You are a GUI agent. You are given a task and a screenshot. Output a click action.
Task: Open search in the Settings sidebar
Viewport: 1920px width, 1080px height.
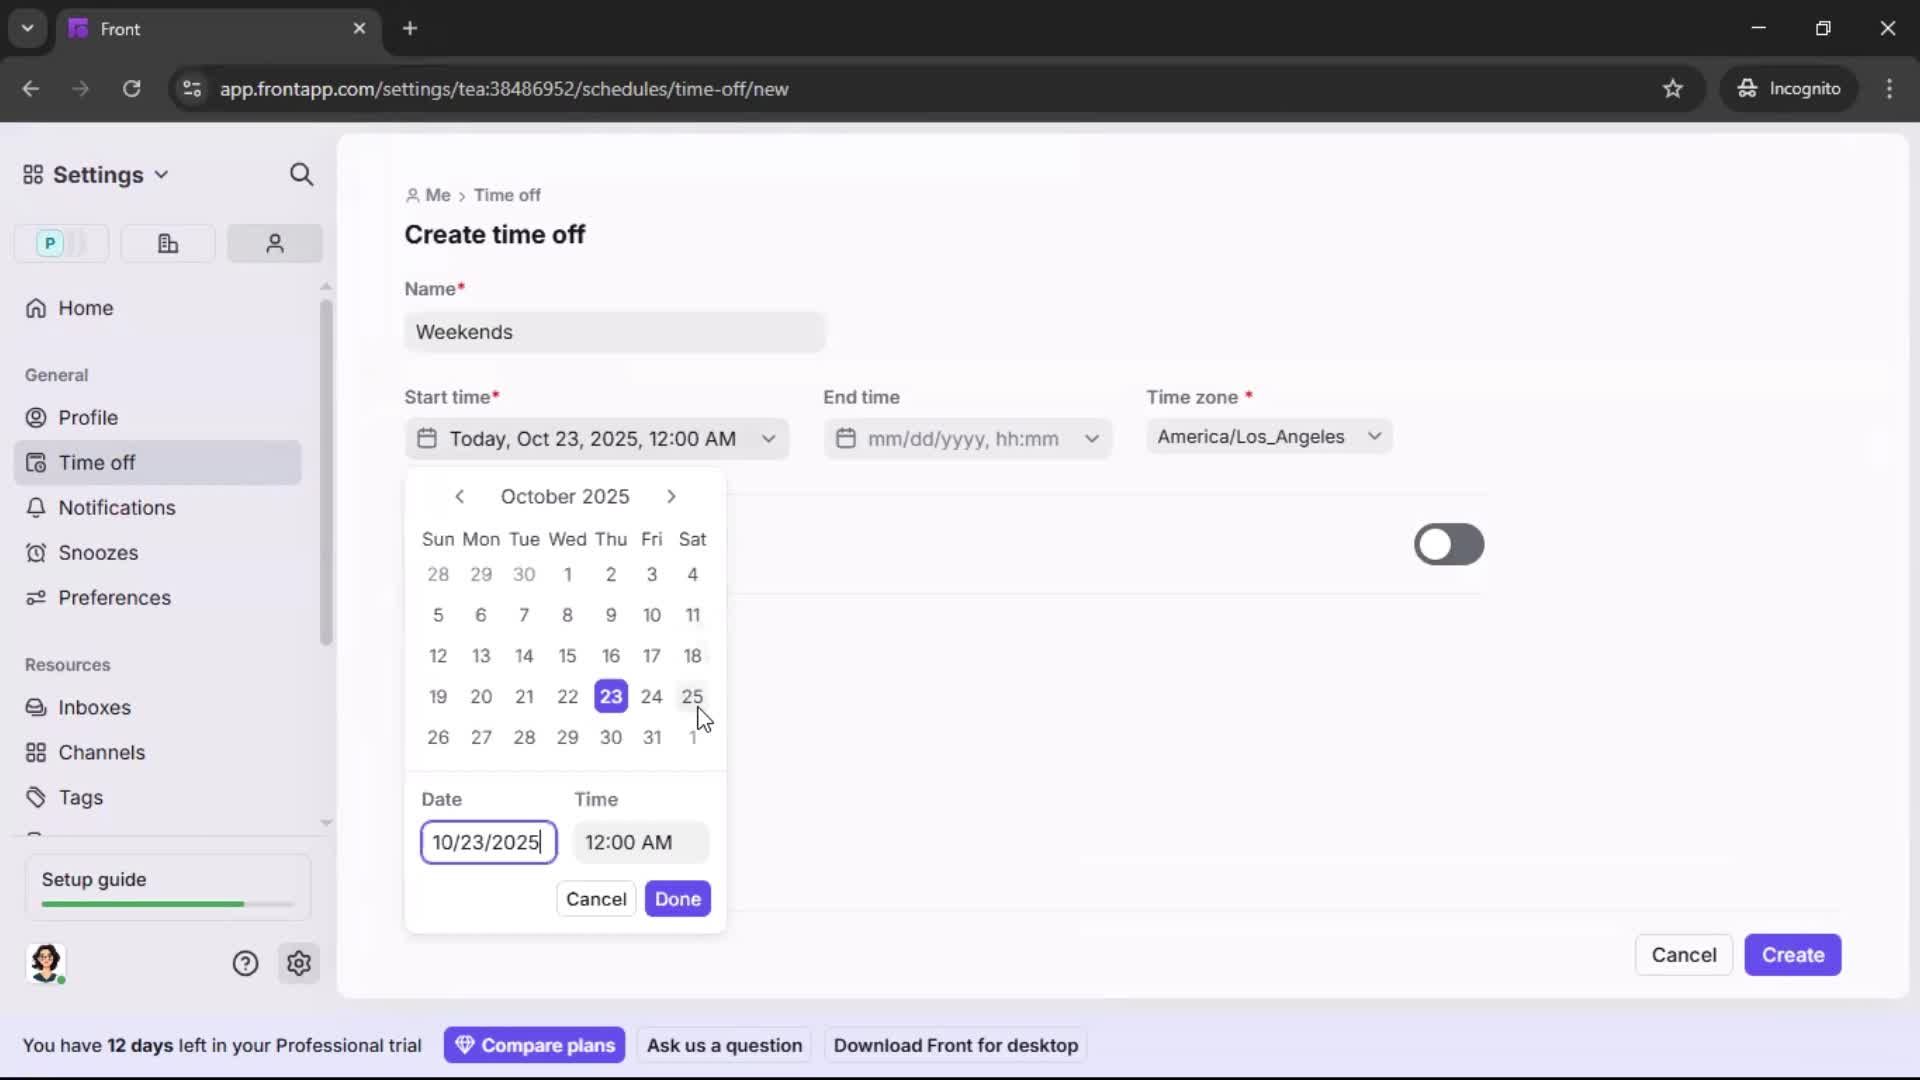pos(301,174)
